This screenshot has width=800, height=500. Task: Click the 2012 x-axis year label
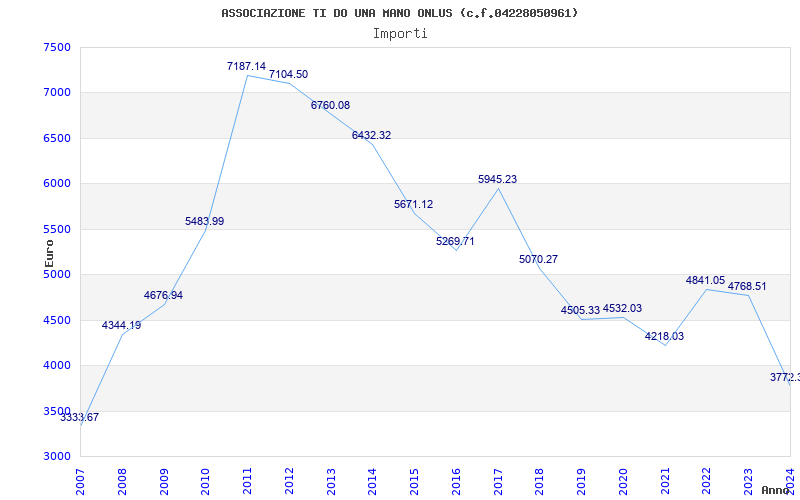[289, 482]
